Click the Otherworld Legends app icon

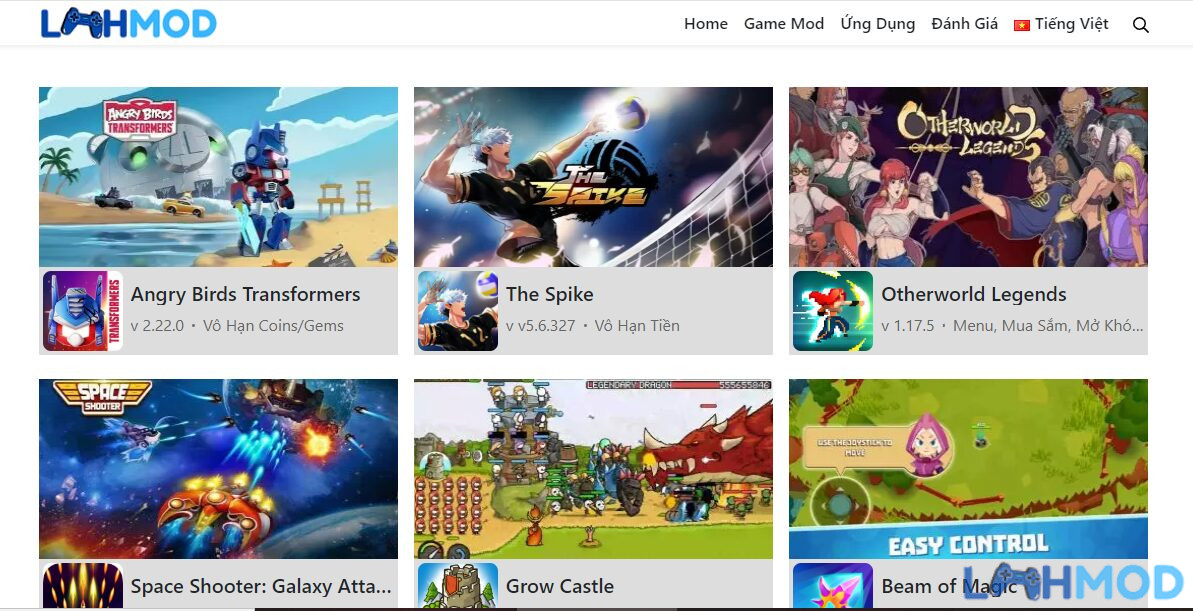tap(833, 310)
